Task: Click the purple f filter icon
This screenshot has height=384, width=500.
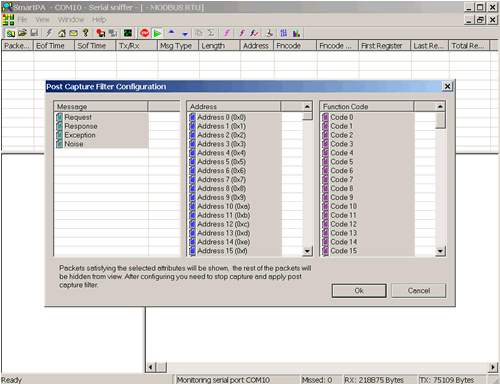Action: point(242,33)
